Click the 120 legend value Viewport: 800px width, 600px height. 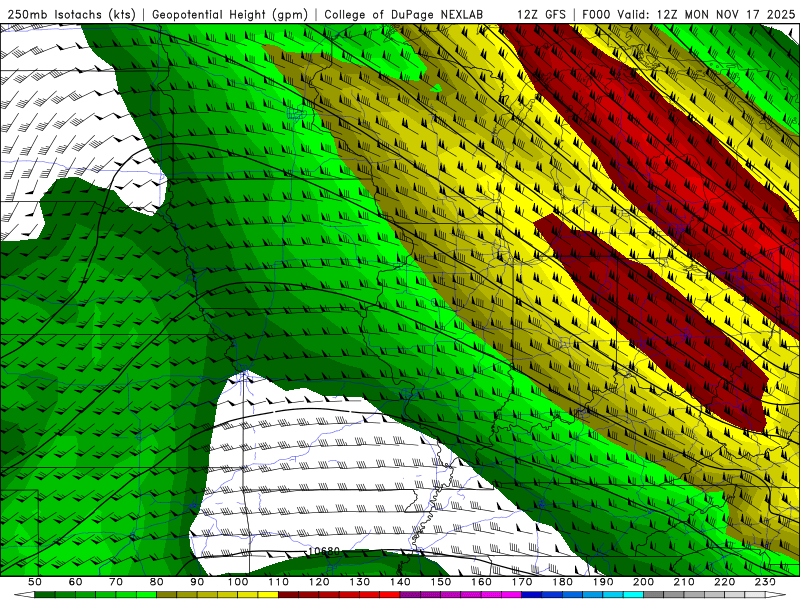(319, 582)
